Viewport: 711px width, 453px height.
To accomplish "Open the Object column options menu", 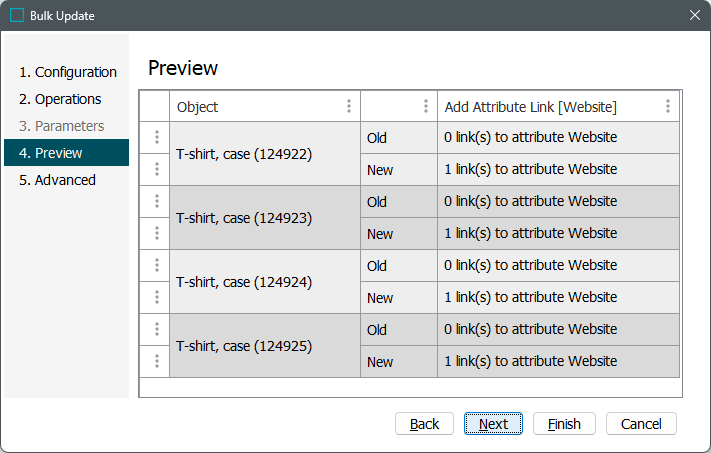I will [x=349, y=106].
